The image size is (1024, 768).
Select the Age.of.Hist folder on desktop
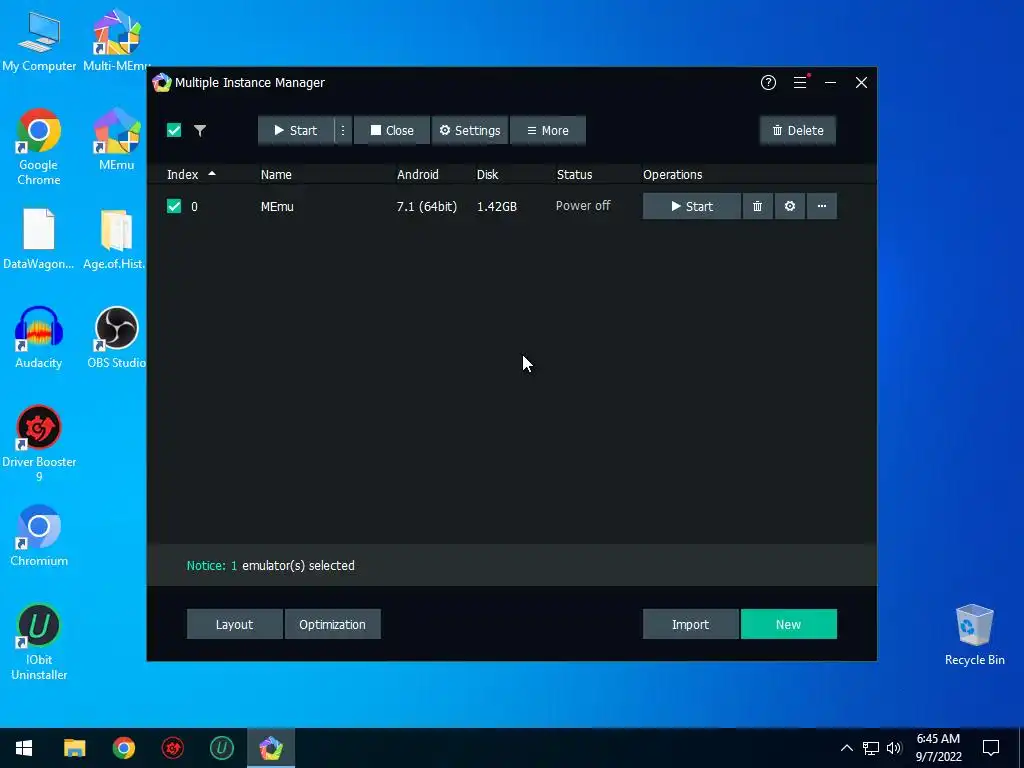coord(116,239)
